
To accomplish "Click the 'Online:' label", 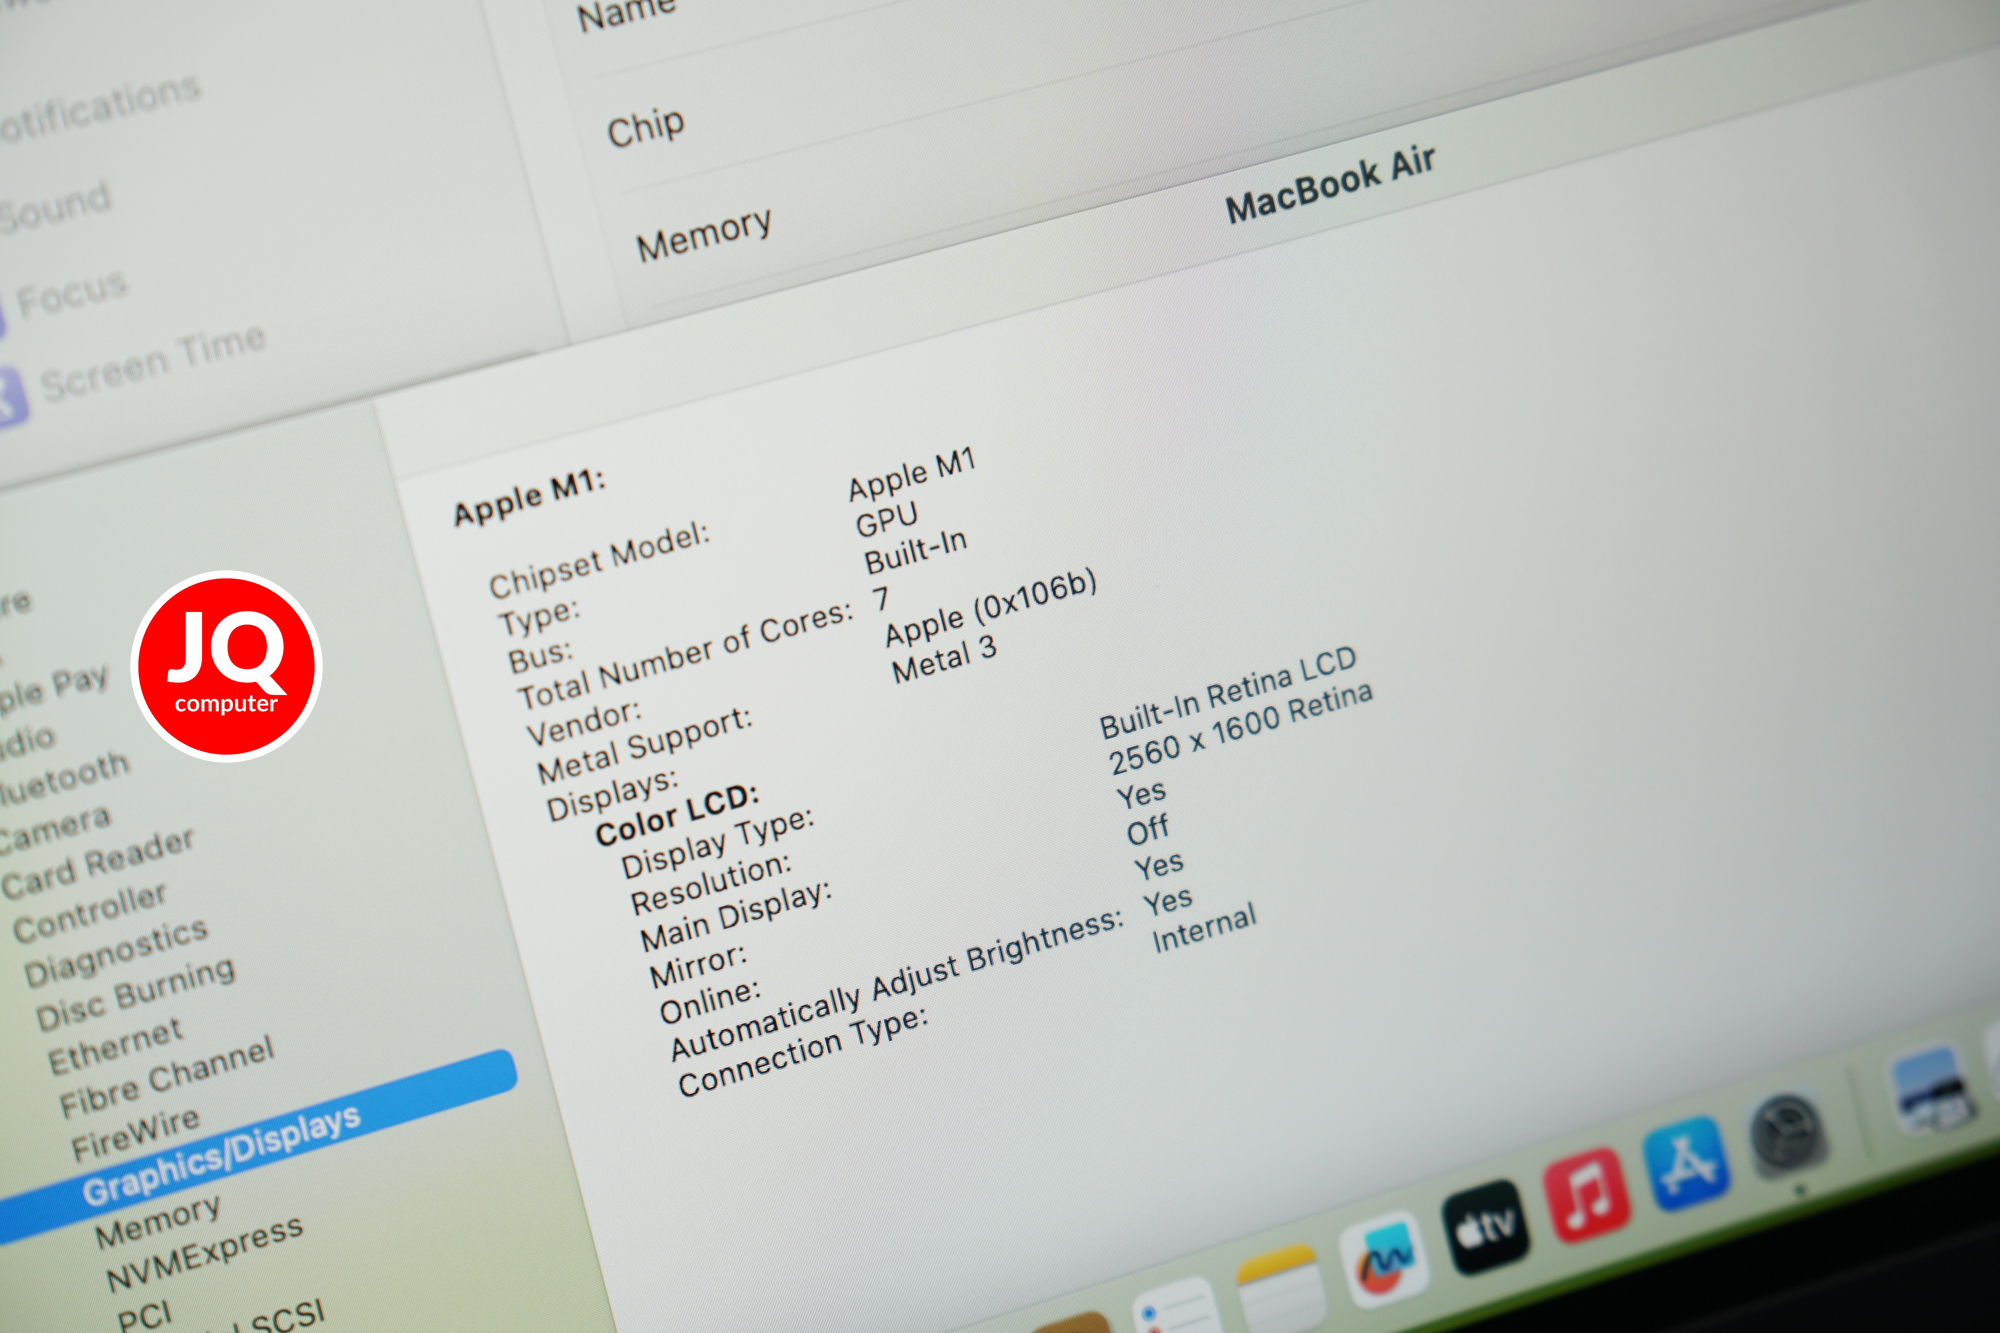I will click(710, 1002).
